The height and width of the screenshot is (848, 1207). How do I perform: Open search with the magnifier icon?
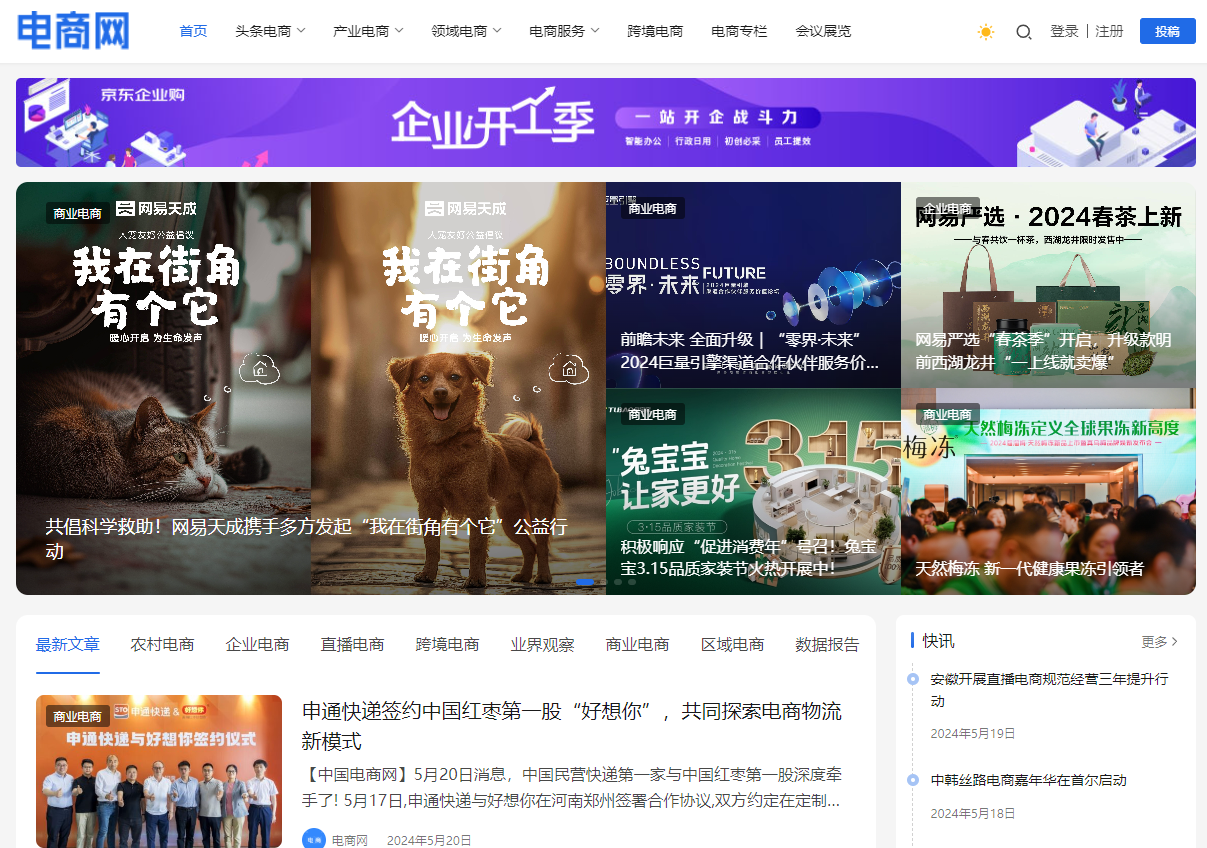[x=1023, y=32]
